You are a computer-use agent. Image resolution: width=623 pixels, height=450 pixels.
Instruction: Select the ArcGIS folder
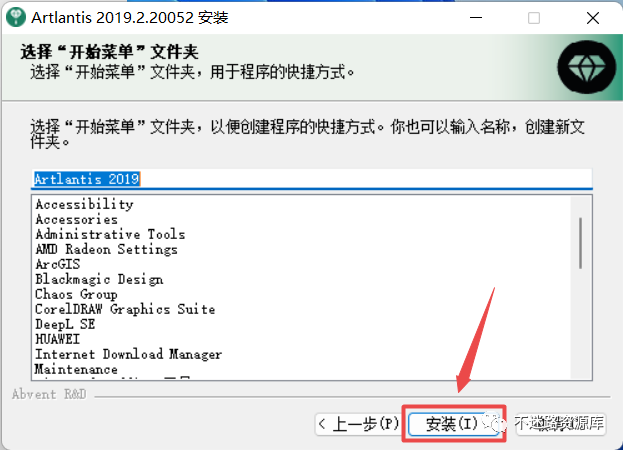point(58,264)
